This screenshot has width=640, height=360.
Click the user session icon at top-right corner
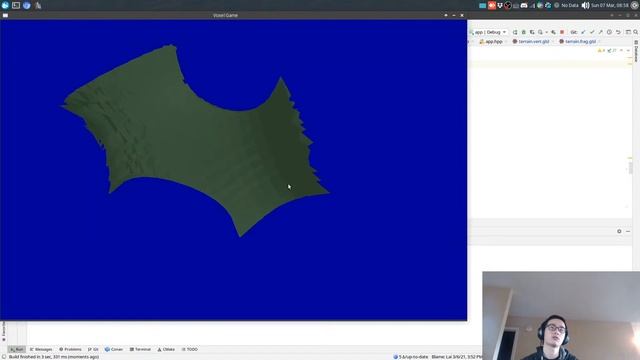click(635, 5)
